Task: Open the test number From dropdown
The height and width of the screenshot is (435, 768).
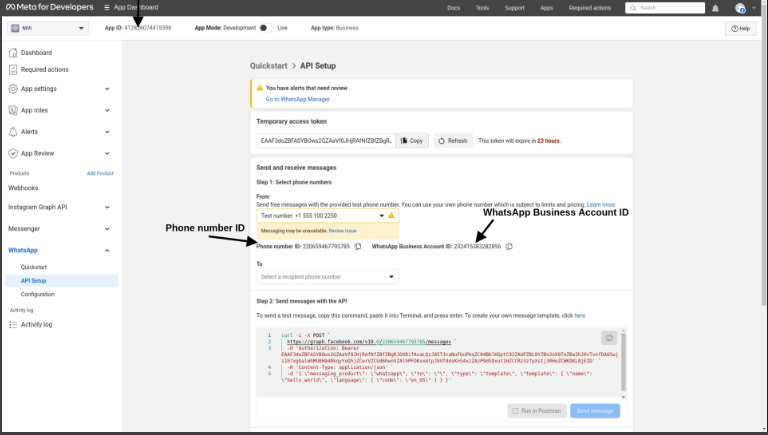Action: (x=327, y=216)
